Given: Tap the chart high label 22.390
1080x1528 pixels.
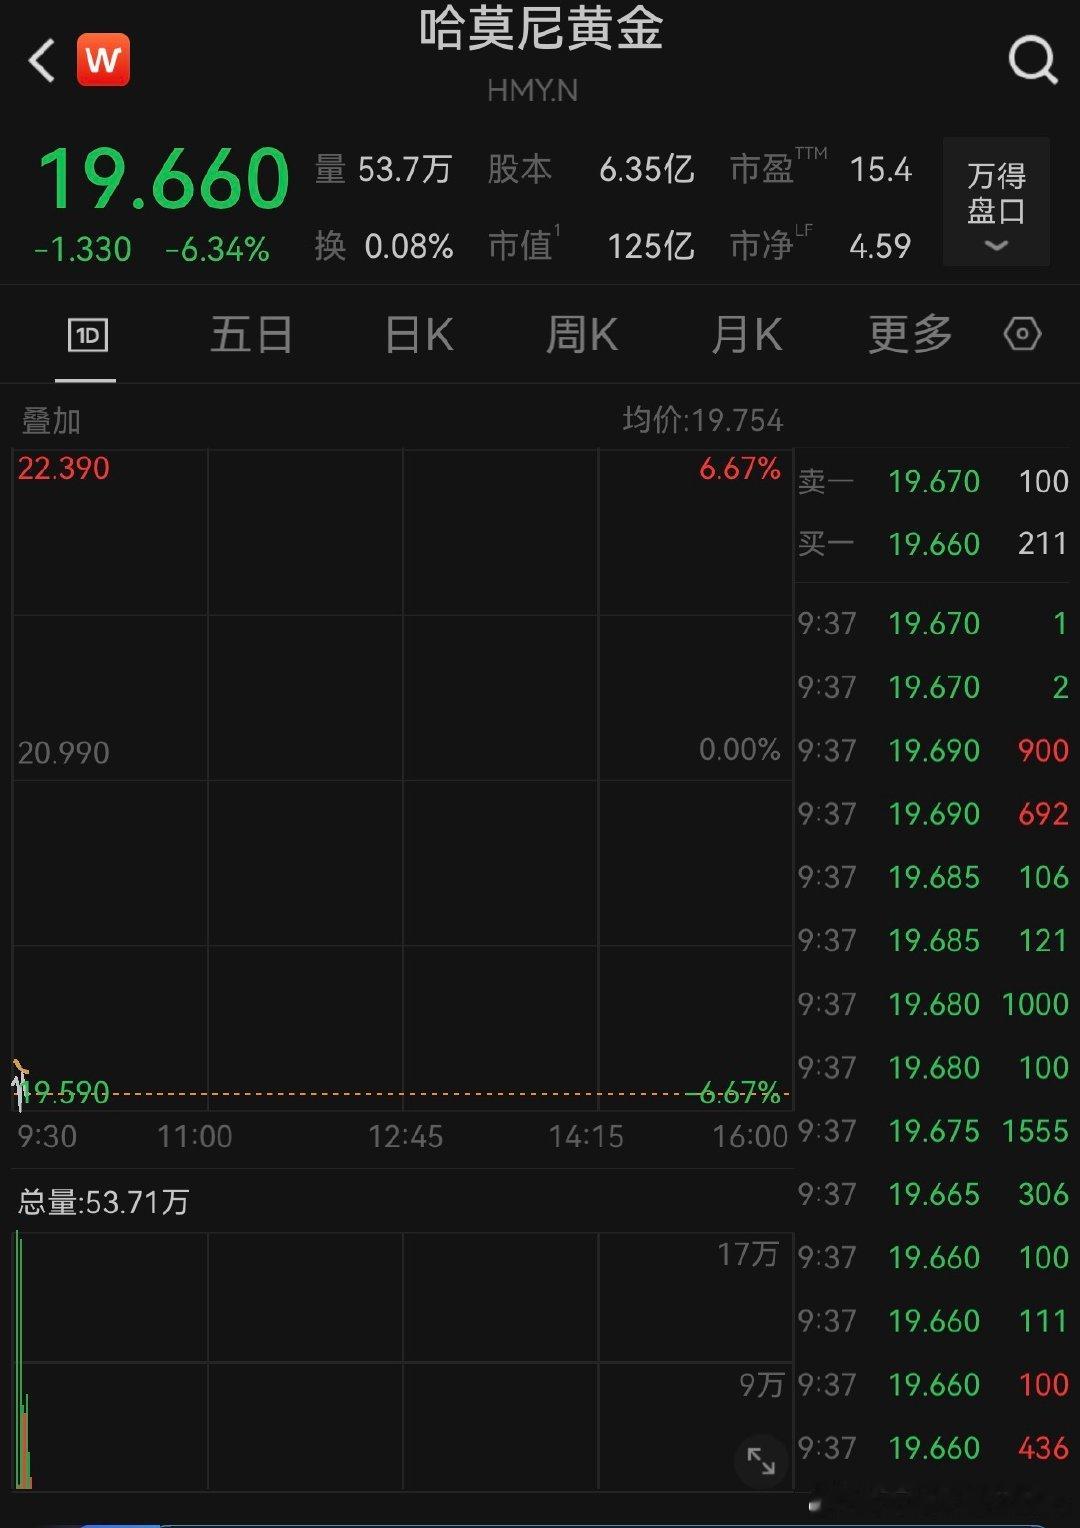Looking at the screenshot, I should tap(64, 468).
